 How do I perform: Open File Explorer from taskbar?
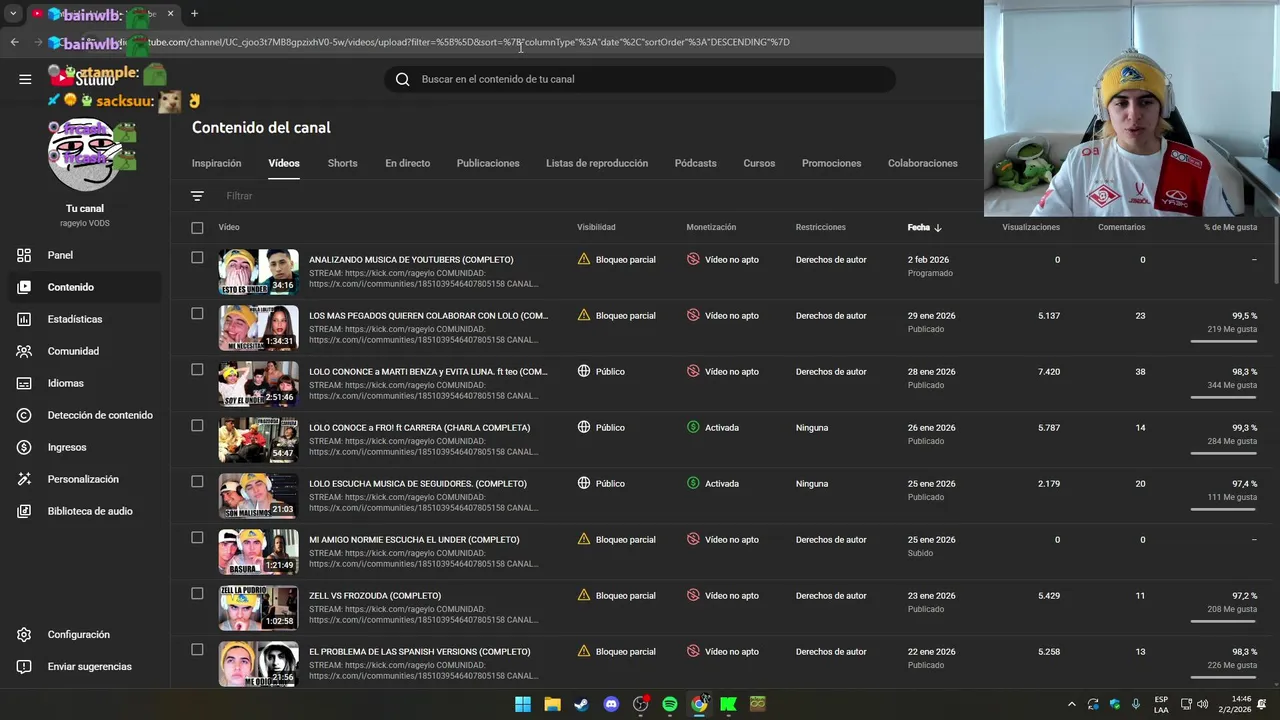(x=552, y=704)
